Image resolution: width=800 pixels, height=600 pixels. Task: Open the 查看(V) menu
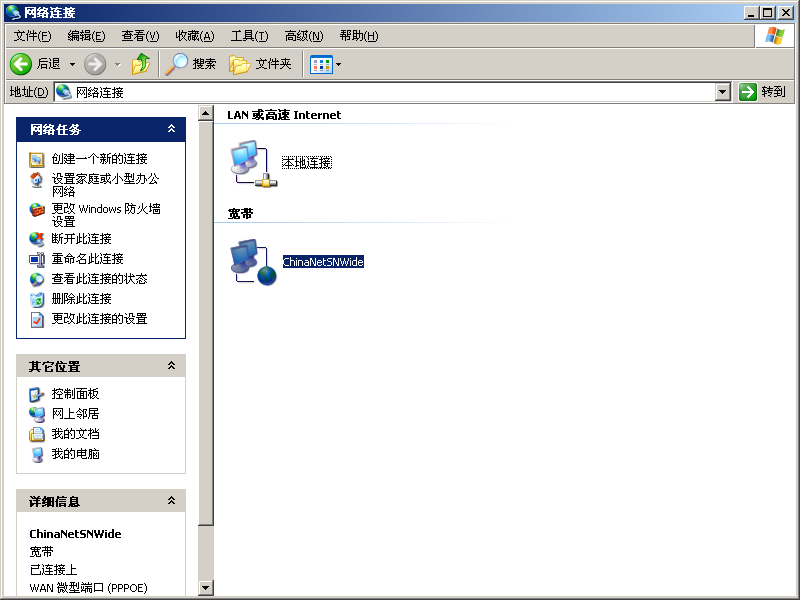(x=140, y=36)
